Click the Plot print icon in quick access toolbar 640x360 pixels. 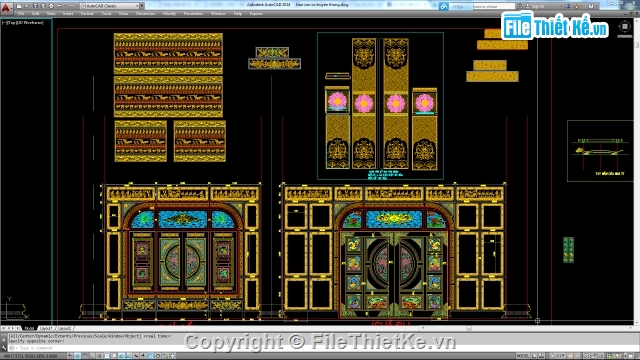click(x=51, y=6)
